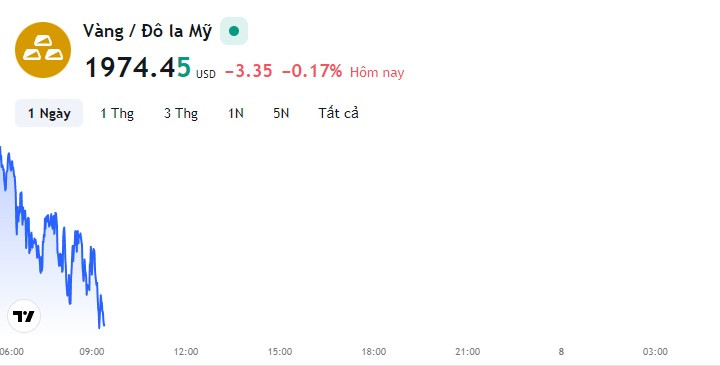The width and height of the screenshot is (720, 366).
Task: Click the 1974.45 current price
Action: 138,68
